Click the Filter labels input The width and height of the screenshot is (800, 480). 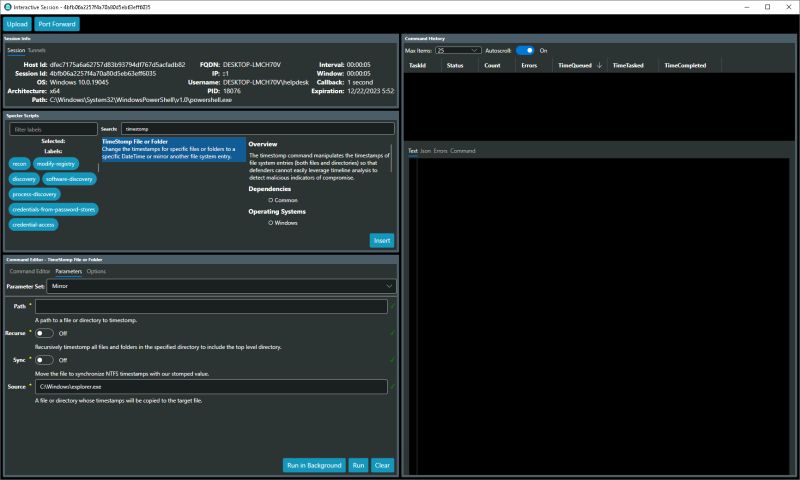53,129
